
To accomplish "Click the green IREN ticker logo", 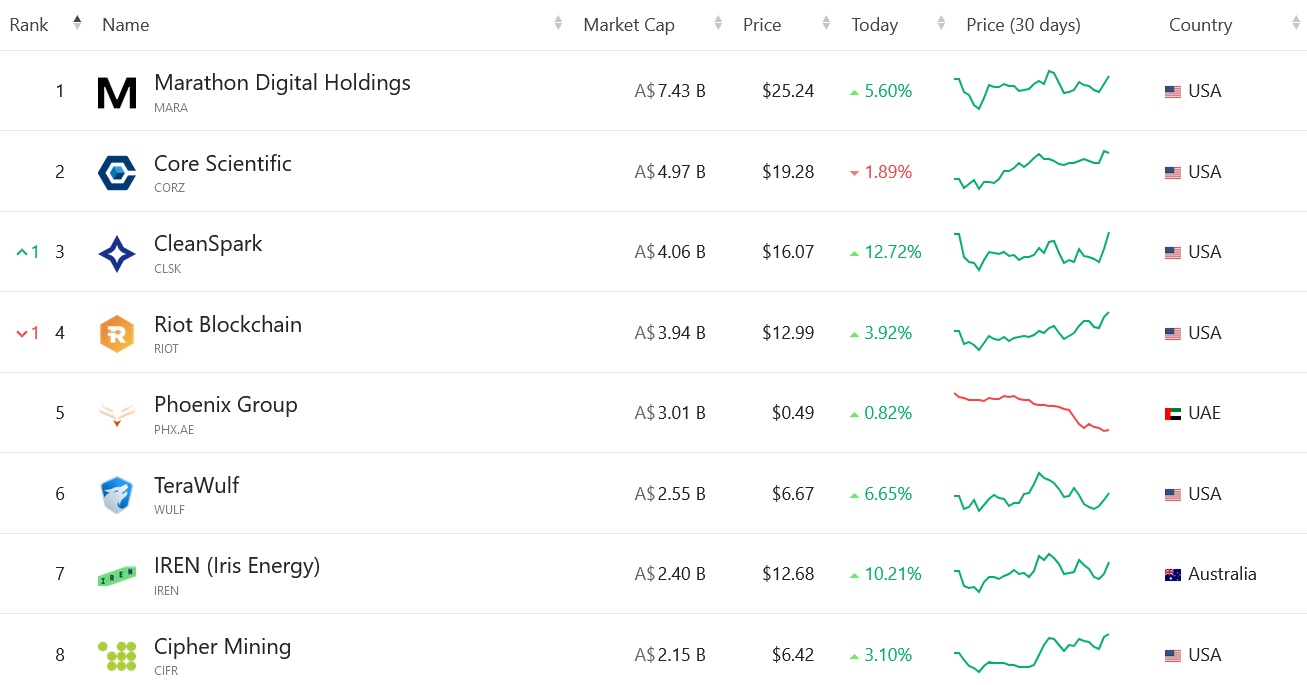I will [x=117, y=573].
